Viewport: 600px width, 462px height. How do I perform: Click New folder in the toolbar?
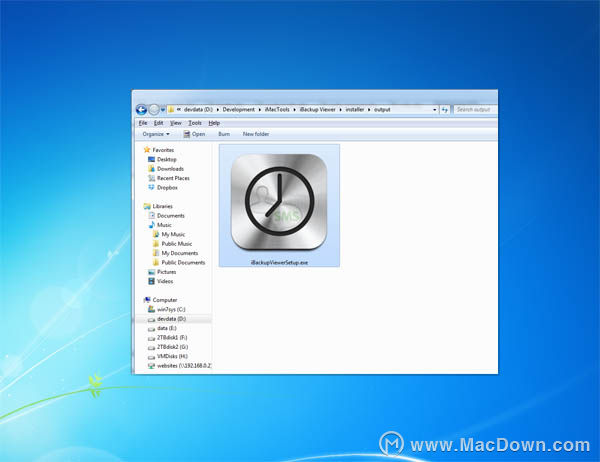point(256,134)
